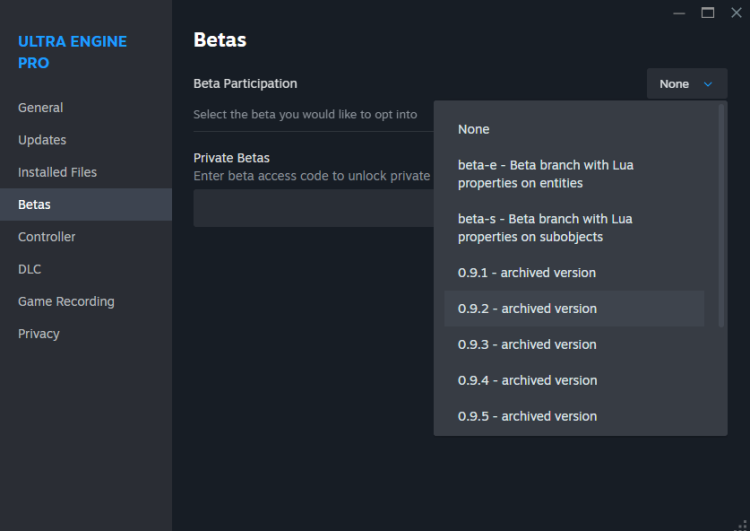Switch to the Betas tab
750x531 pixels.
(x=34, y=205)
